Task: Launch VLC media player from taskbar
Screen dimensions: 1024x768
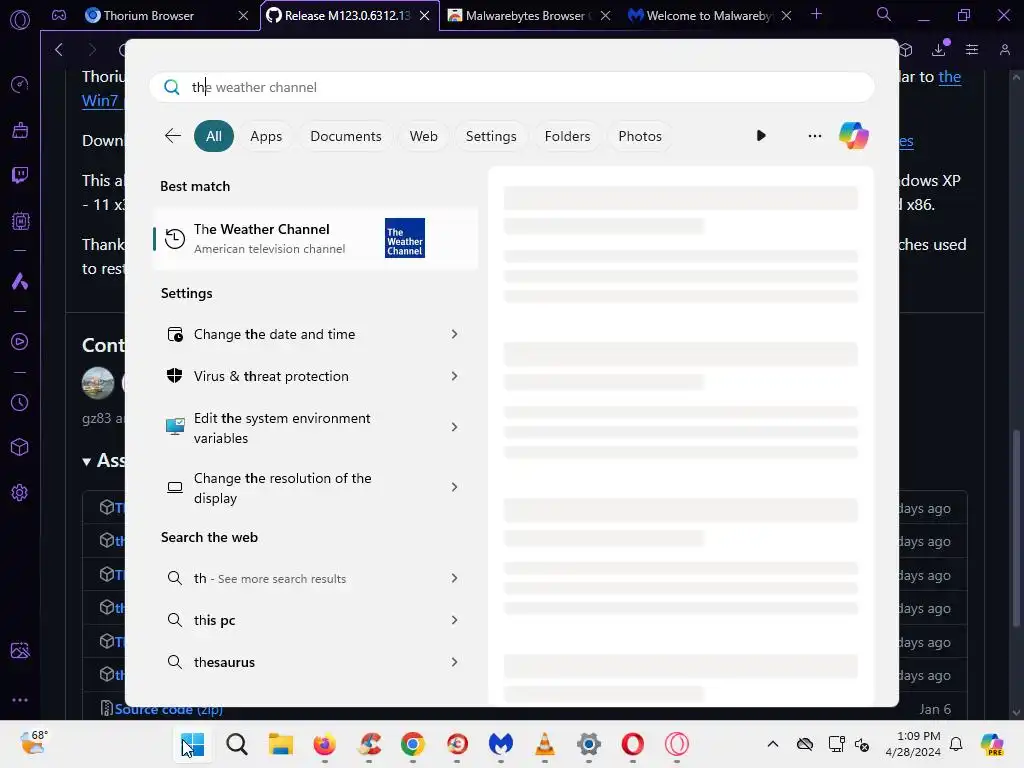Action: tap(545, 744)
